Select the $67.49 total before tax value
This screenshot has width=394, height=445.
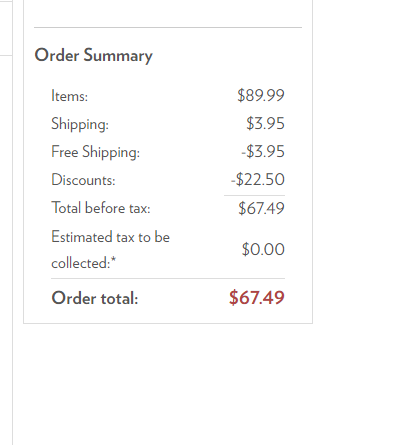pos(261,208)
